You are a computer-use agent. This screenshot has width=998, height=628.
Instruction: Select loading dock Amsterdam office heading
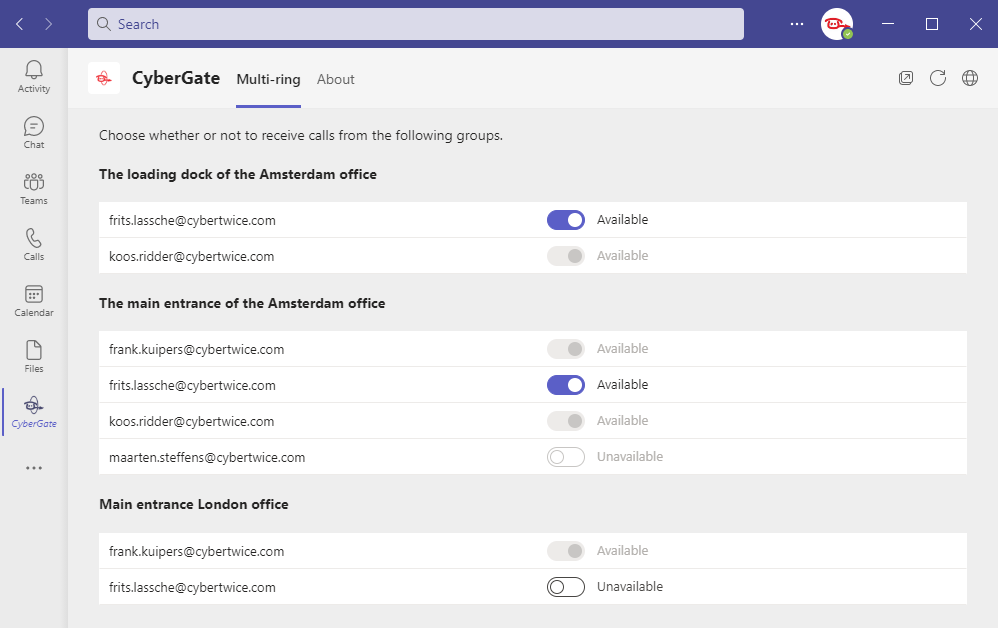click(237, 174)
